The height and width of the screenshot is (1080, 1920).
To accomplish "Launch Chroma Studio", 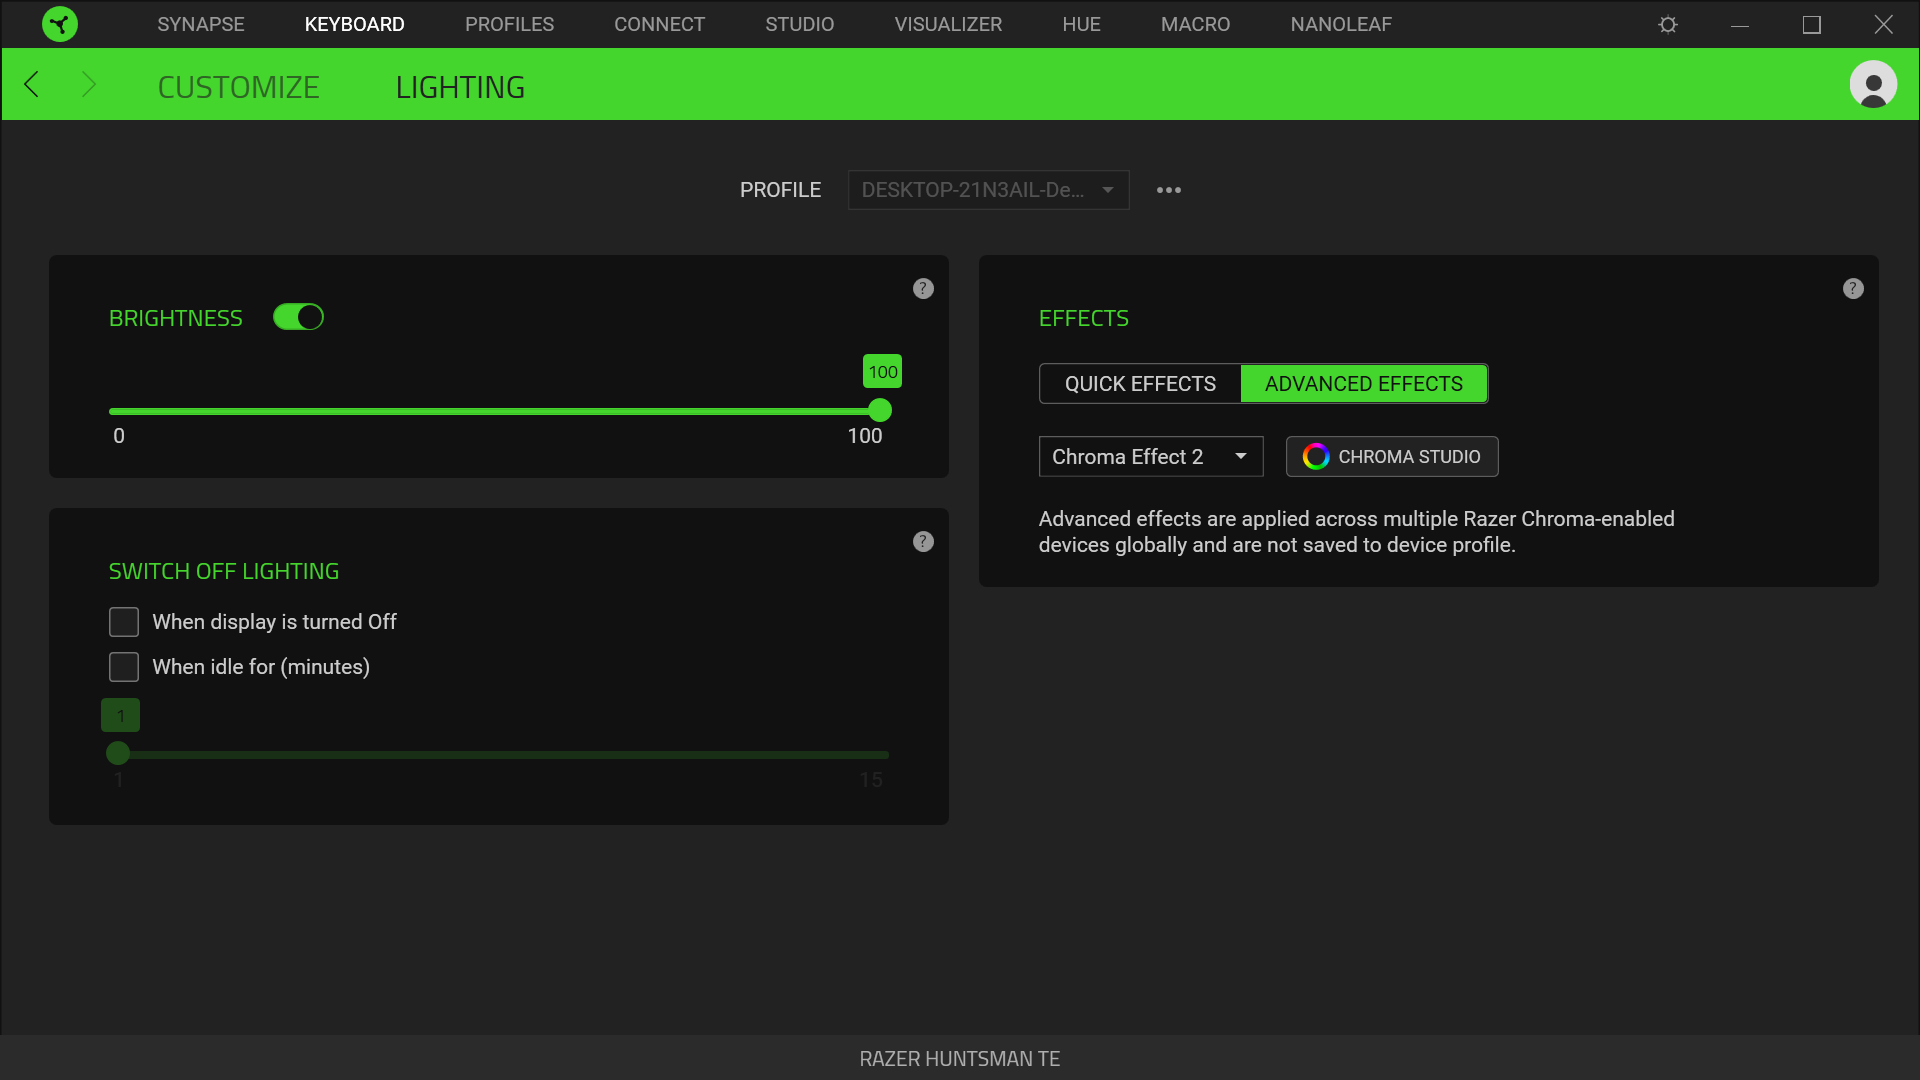I will [x=1391, y=457].
